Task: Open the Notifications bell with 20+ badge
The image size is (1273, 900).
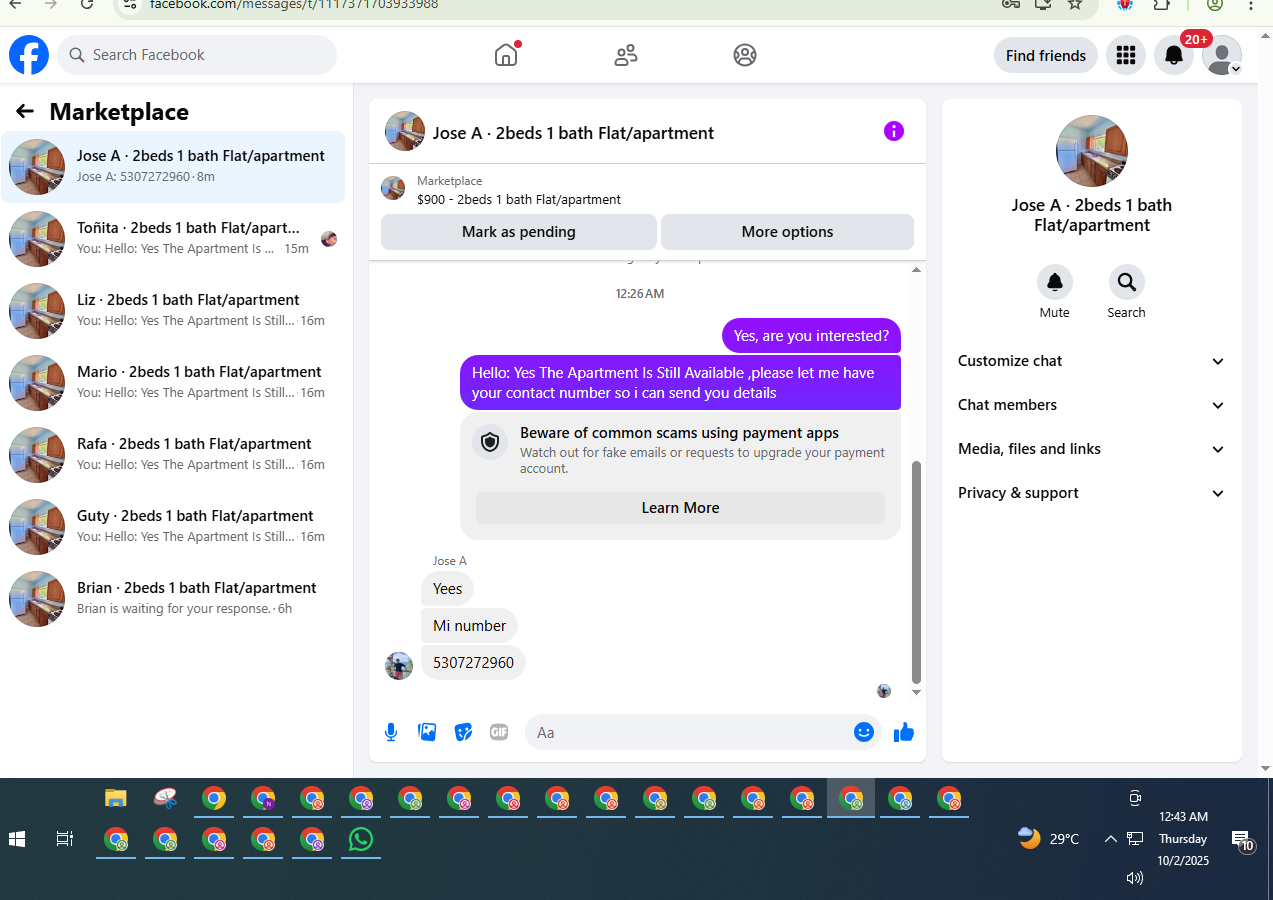Action: point(1174,55)
